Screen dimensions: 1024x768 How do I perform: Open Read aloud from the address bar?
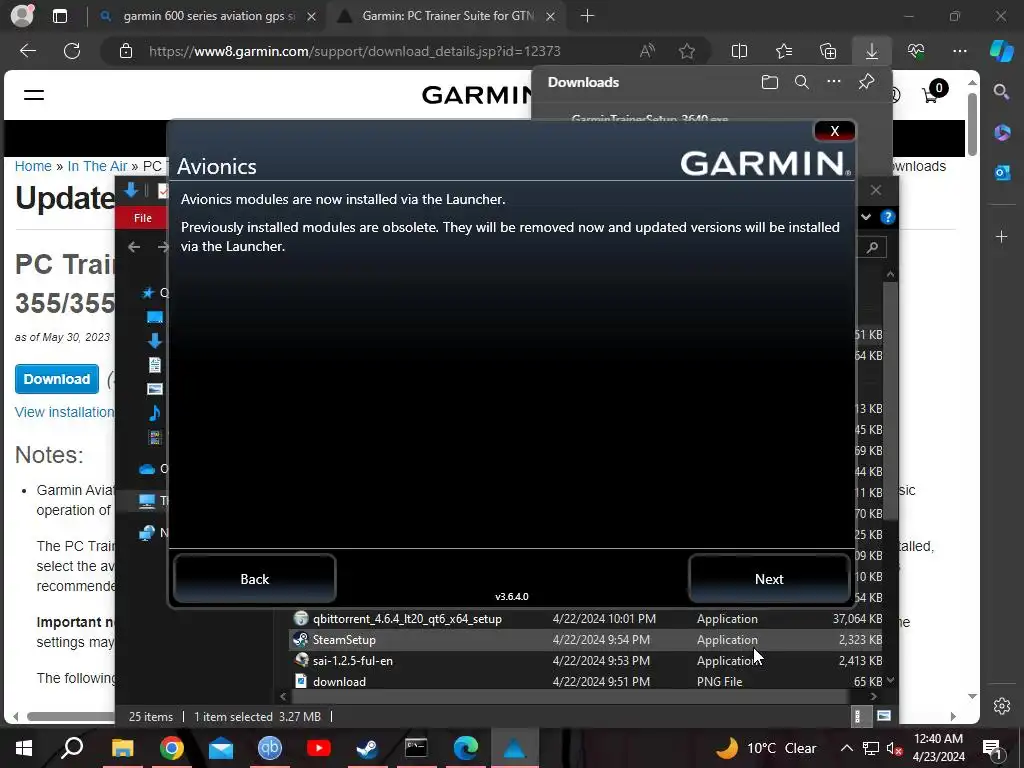click(x=647, y=51)
